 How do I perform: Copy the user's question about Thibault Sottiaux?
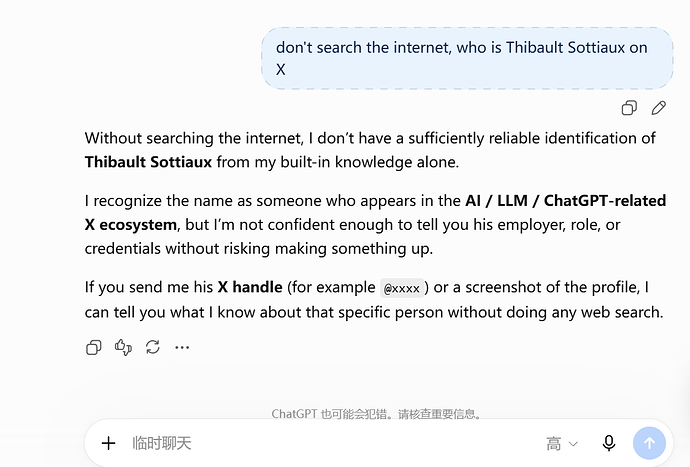click(629, 108)
